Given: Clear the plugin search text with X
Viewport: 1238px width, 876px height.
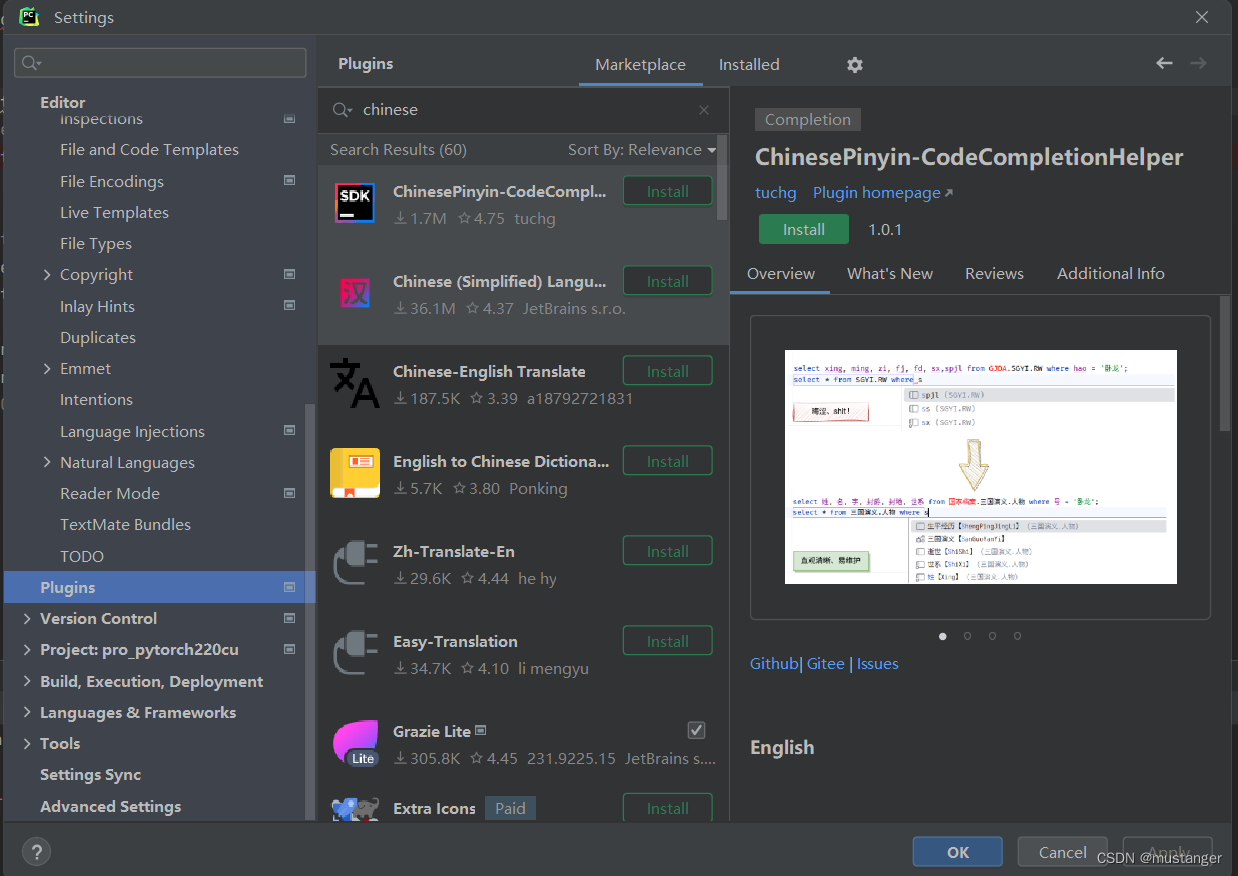Looking at the screenshot, I should tap(704, 110).
